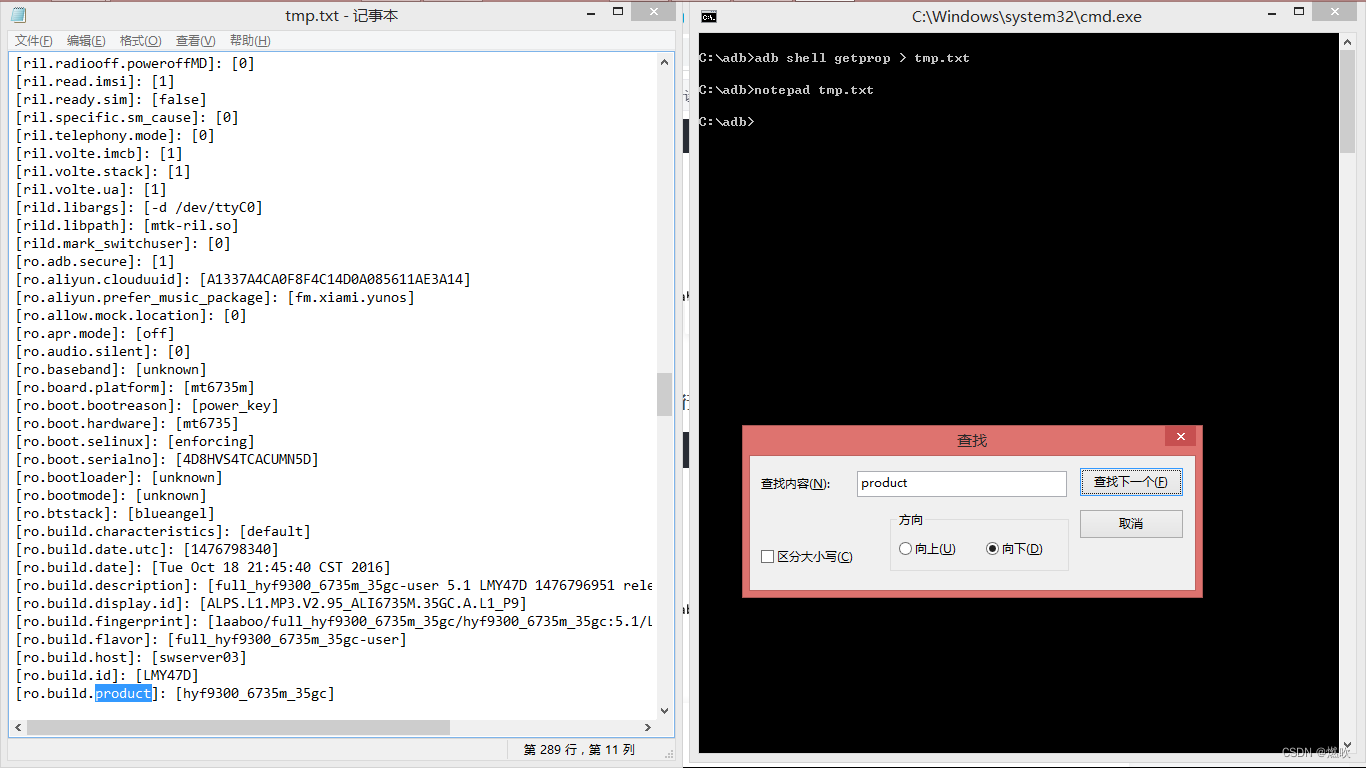Toggle the 区分大小写(C) checkbox
The width and height of the screenshot is (1366, 768).
807,556
